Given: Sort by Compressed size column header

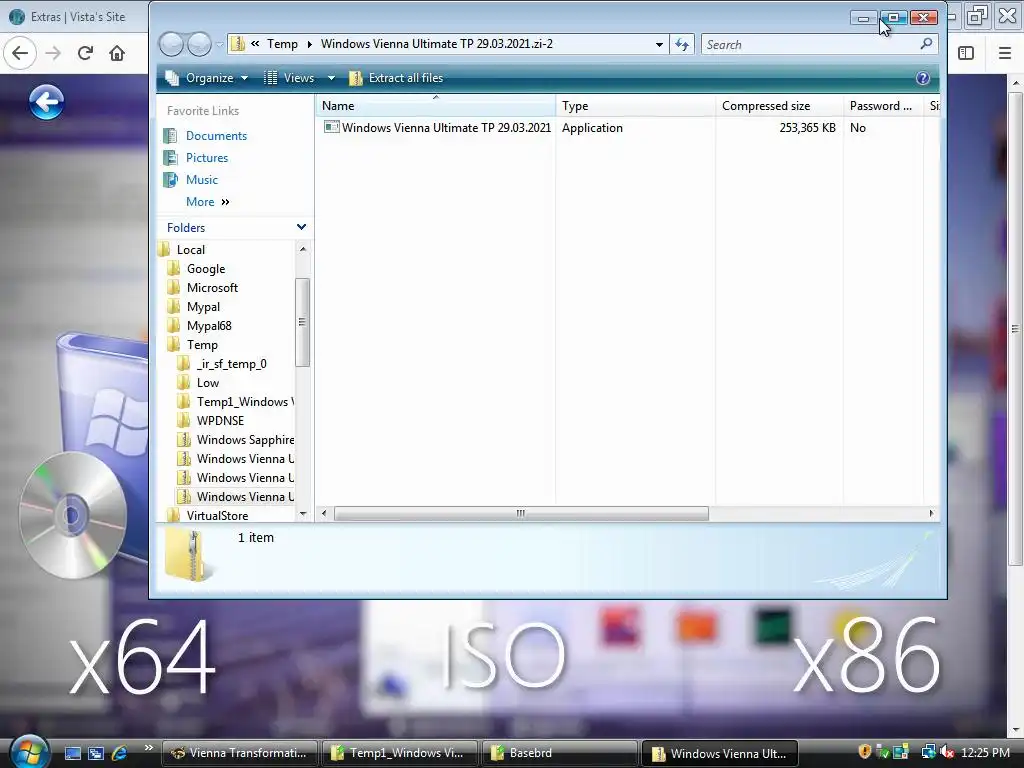Looking at the screenshot, I should [779, 106].
